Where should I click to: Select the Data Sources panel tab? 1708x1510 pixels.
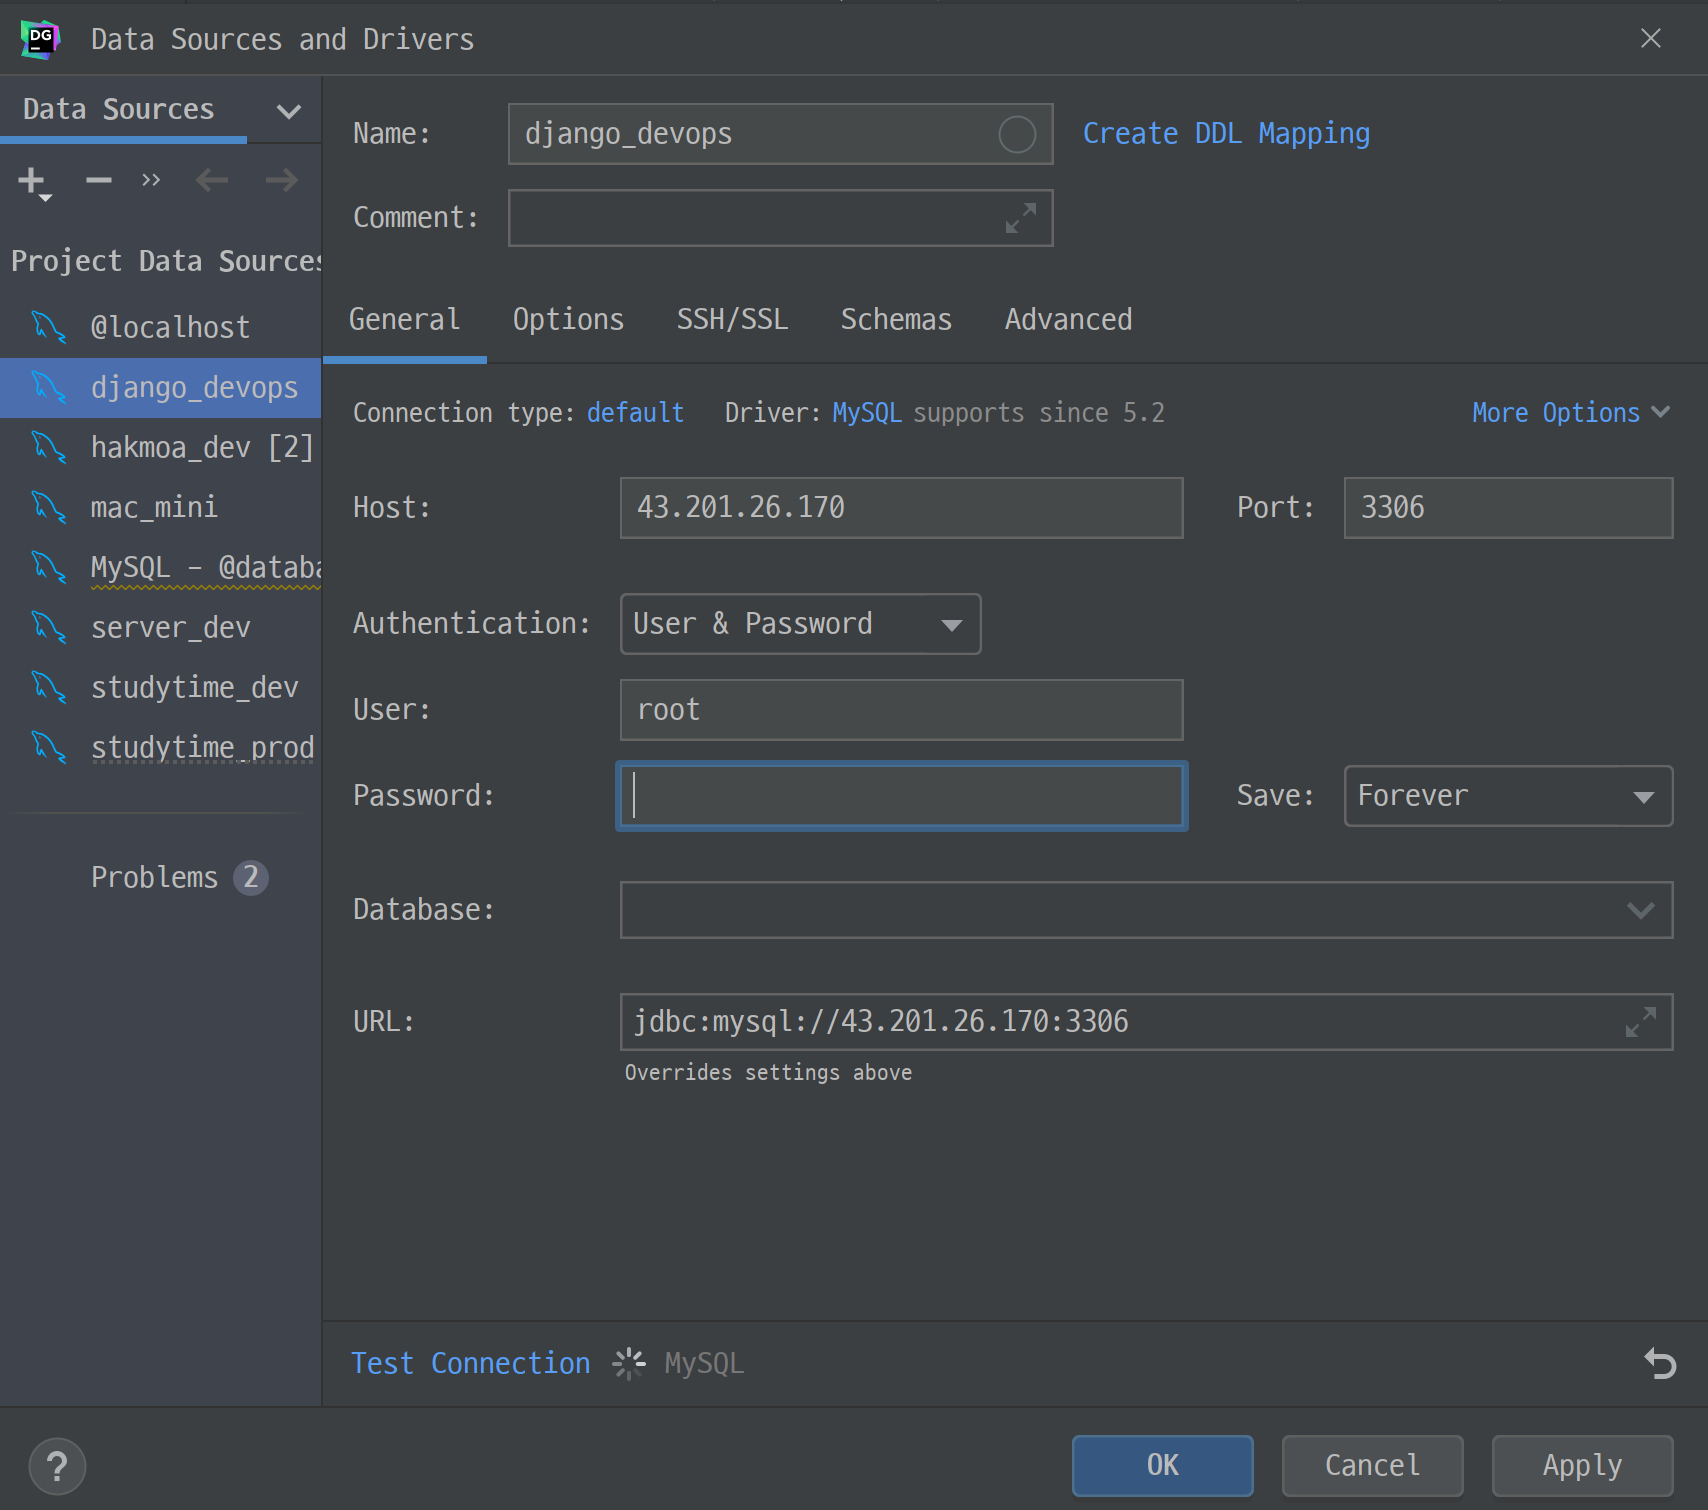click(118, 109)
